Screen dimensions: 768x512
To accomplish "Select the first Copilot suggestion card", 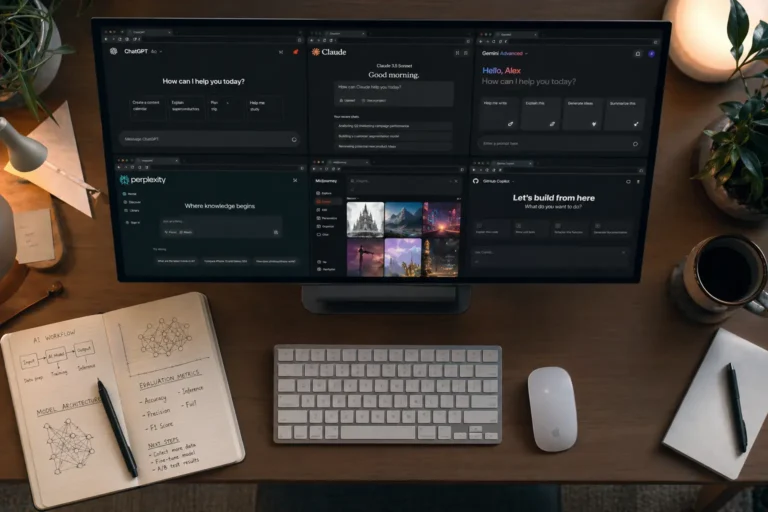I will coord(492,228).
